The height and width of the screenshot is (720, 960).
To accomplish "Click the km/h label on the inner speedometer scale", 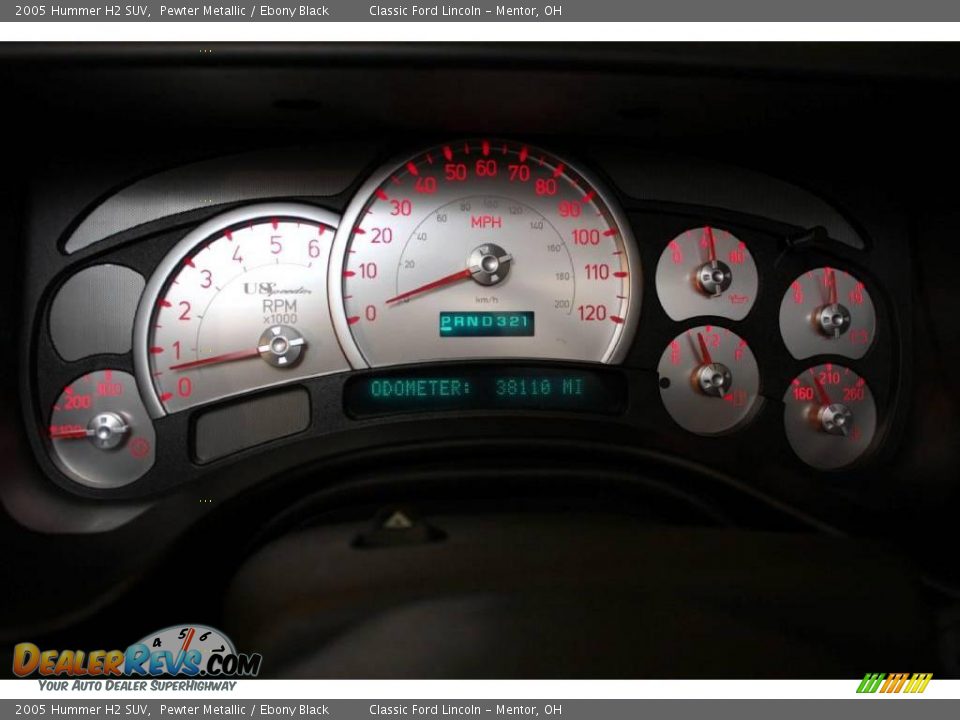I will coord(487,300).
